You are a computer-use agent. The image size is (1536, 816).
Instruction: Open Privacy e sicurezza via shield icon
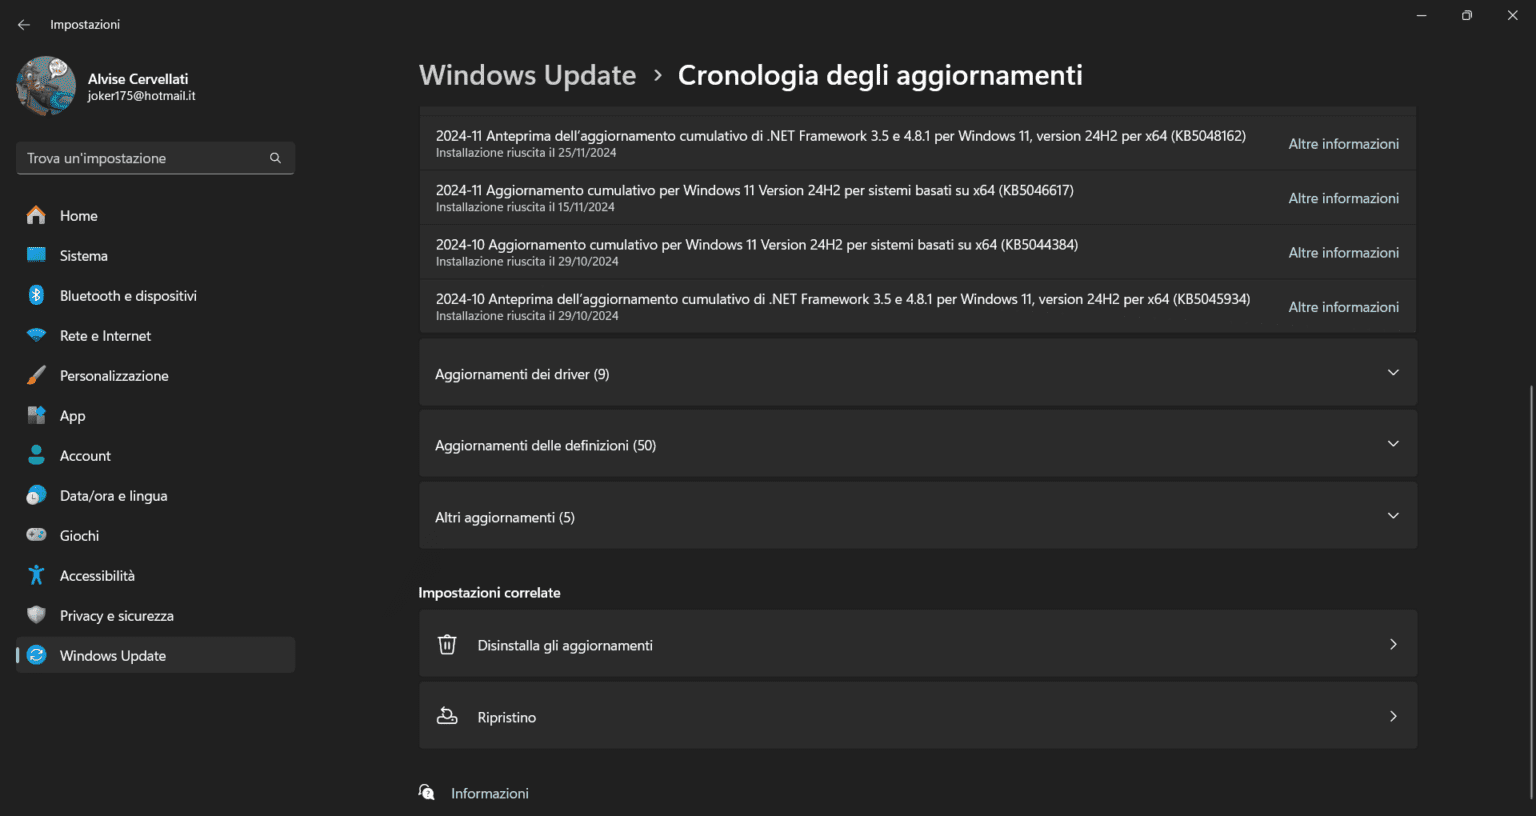(37, 615)
